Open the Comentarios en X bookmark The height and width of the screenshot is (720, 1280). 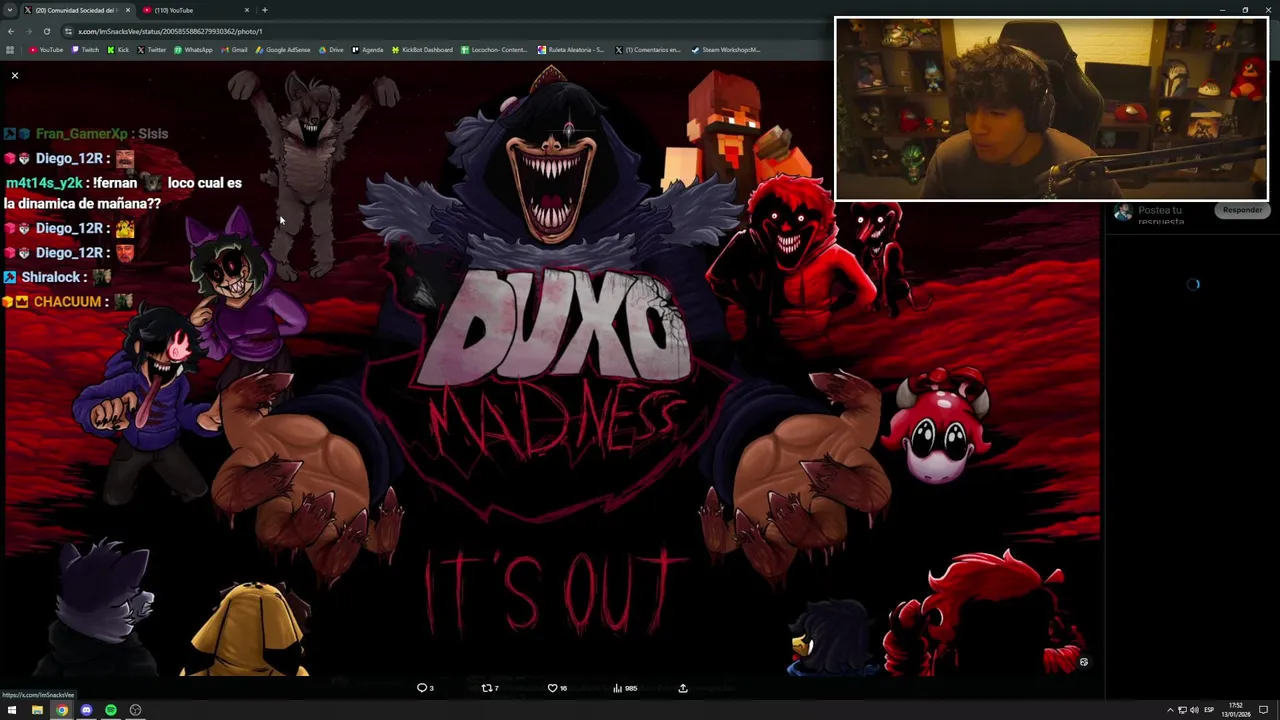coord(648,50)
